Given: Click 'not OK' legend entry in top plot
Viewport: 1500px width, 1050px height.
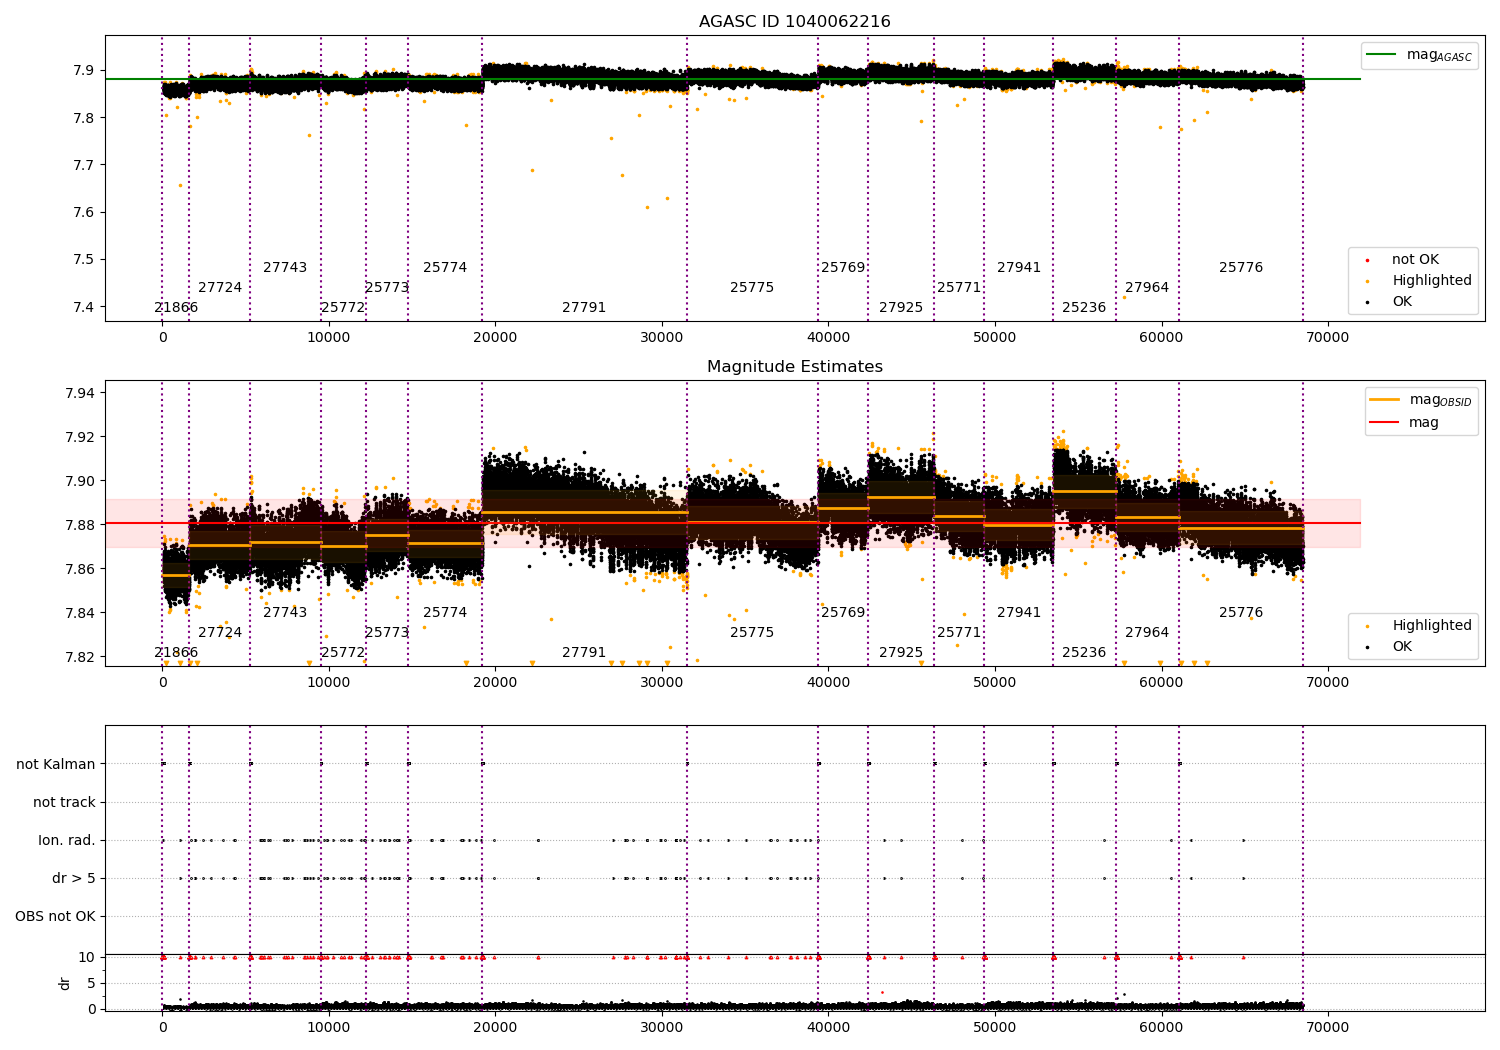Looking at the screenshot, I should 1415,260.
